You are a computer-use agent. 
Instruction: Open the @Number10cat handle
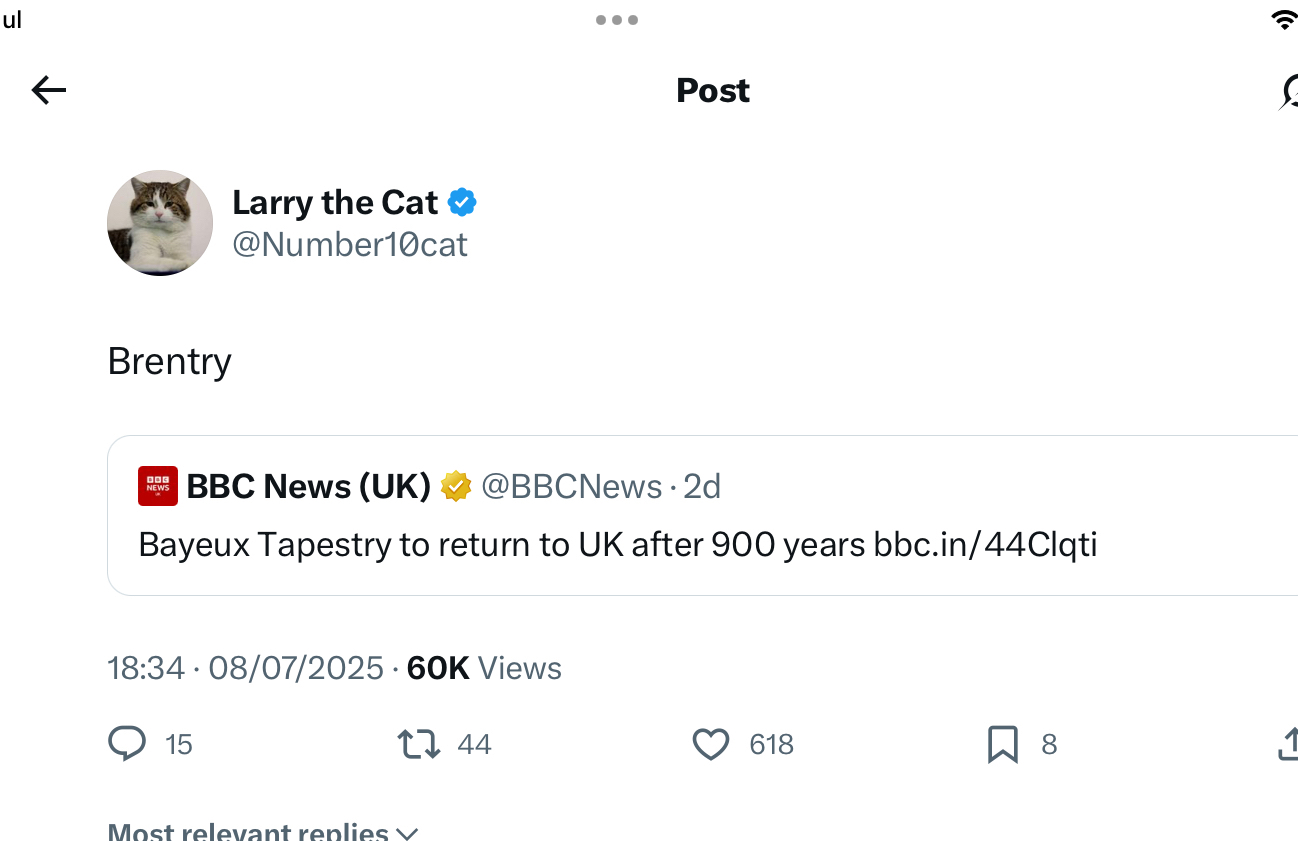click(x=350, y=245)
